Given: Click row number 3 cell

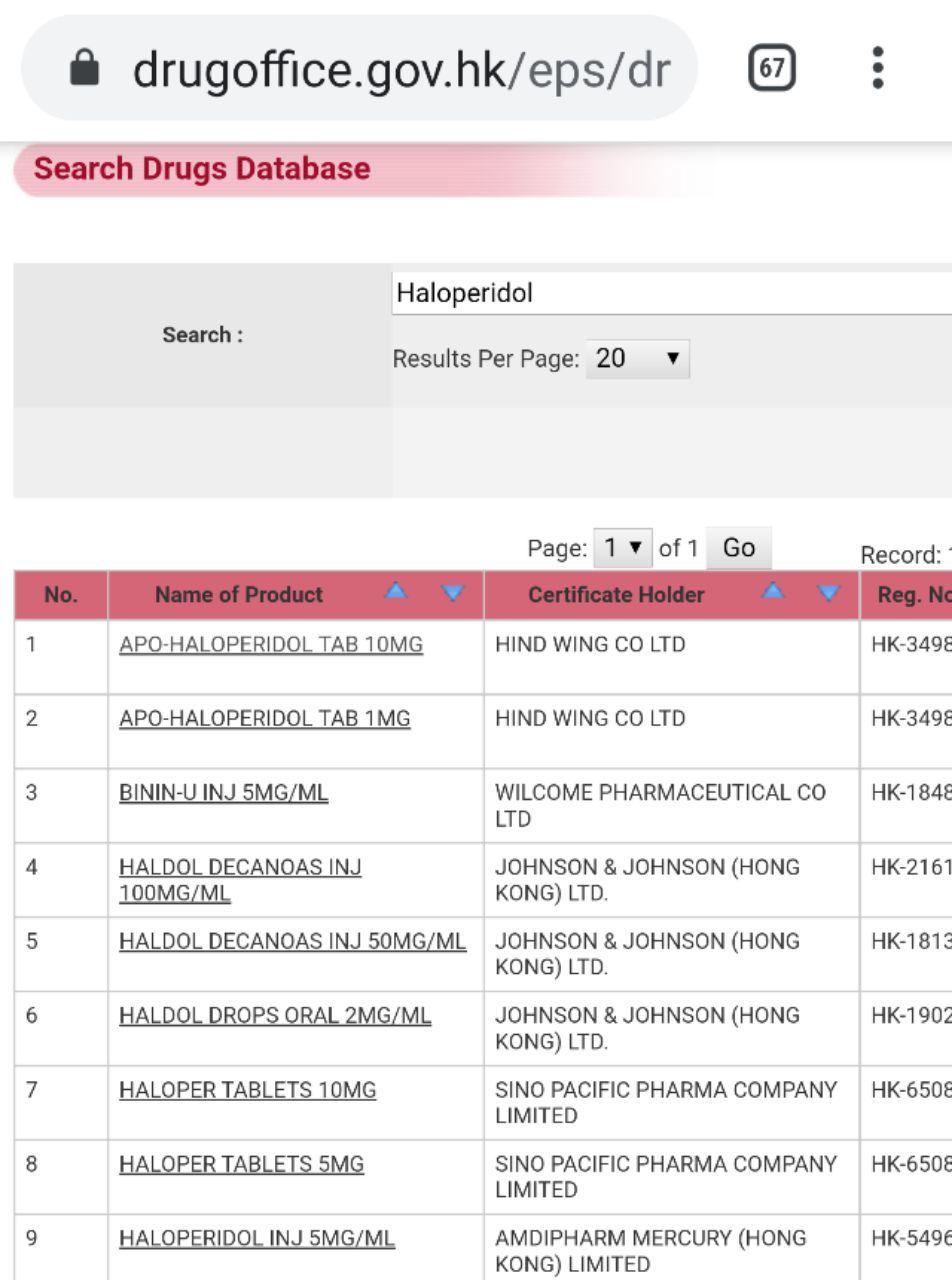Looking at the screenshot, I should click(61, 806).
